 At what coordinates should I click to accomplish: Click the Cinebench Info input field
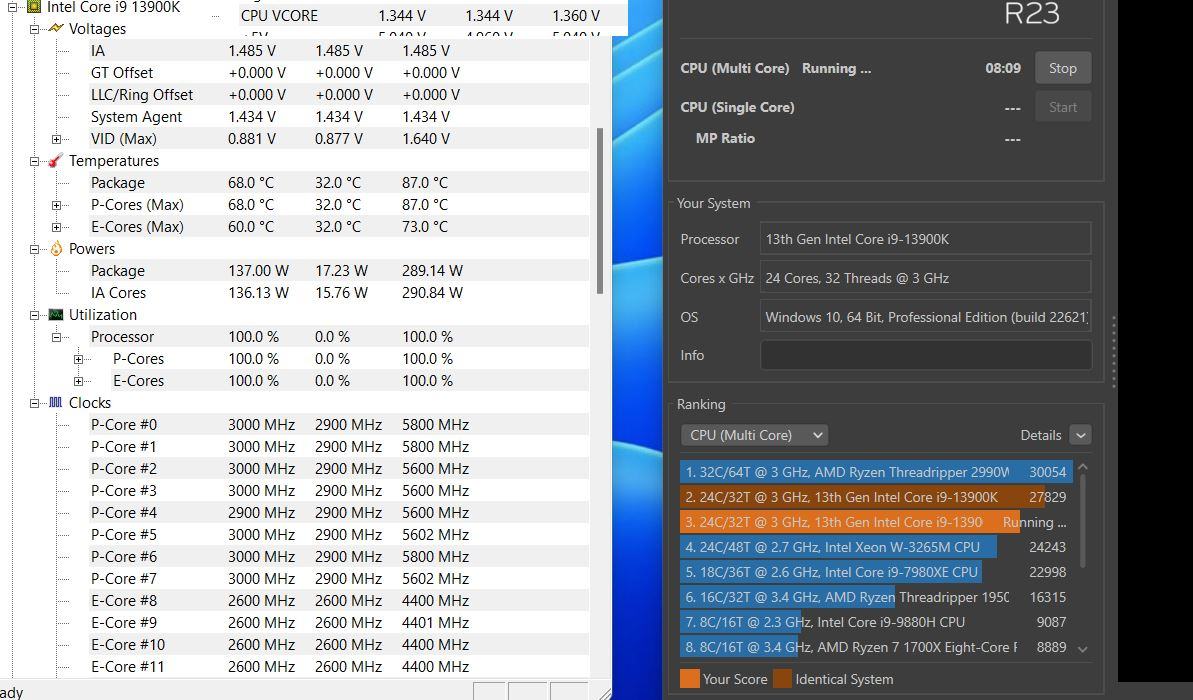pos(926,355)
